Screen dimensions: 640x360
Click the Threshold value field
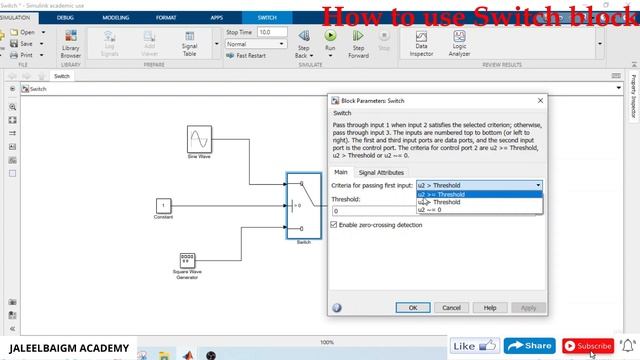[375, 211]
